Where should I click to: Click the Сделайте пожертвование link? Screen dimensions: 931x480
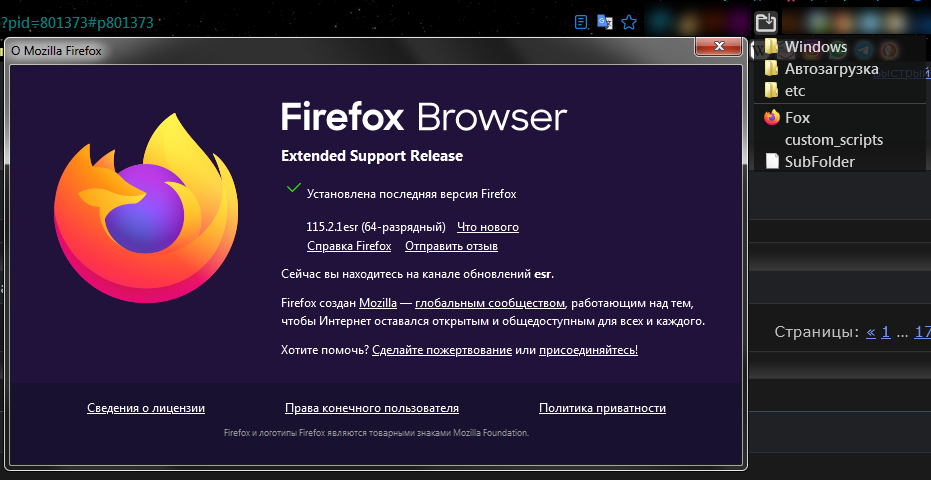(442, 350)
